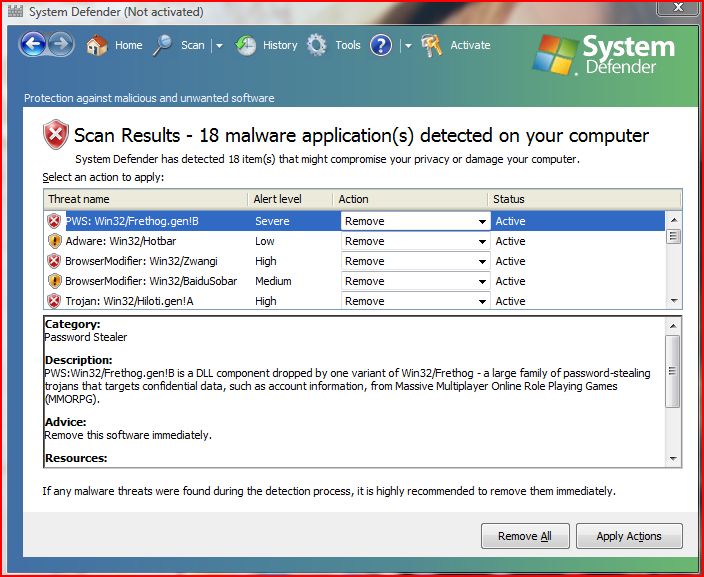This screenshot has width=704, height=577.
Task: Select the BrowserModifier: Win32/BaiduSobar row
Action: pyautogui.click(x=355, y=281)
